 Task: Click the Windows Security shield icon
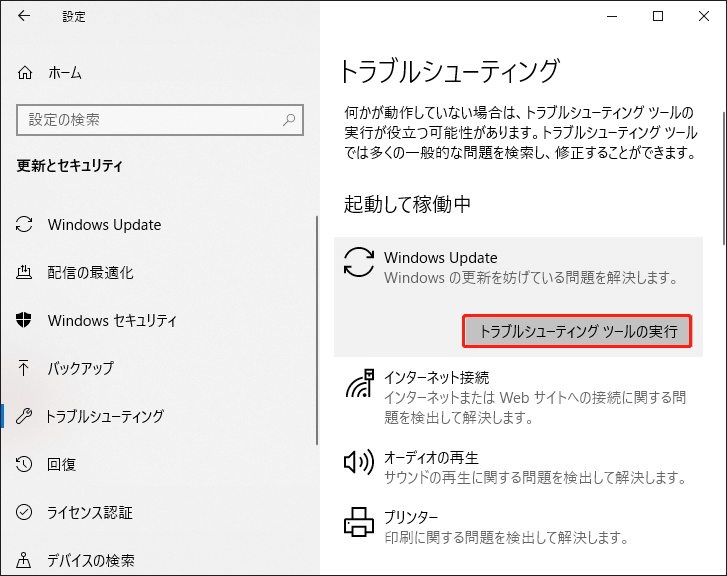(24, 320)
